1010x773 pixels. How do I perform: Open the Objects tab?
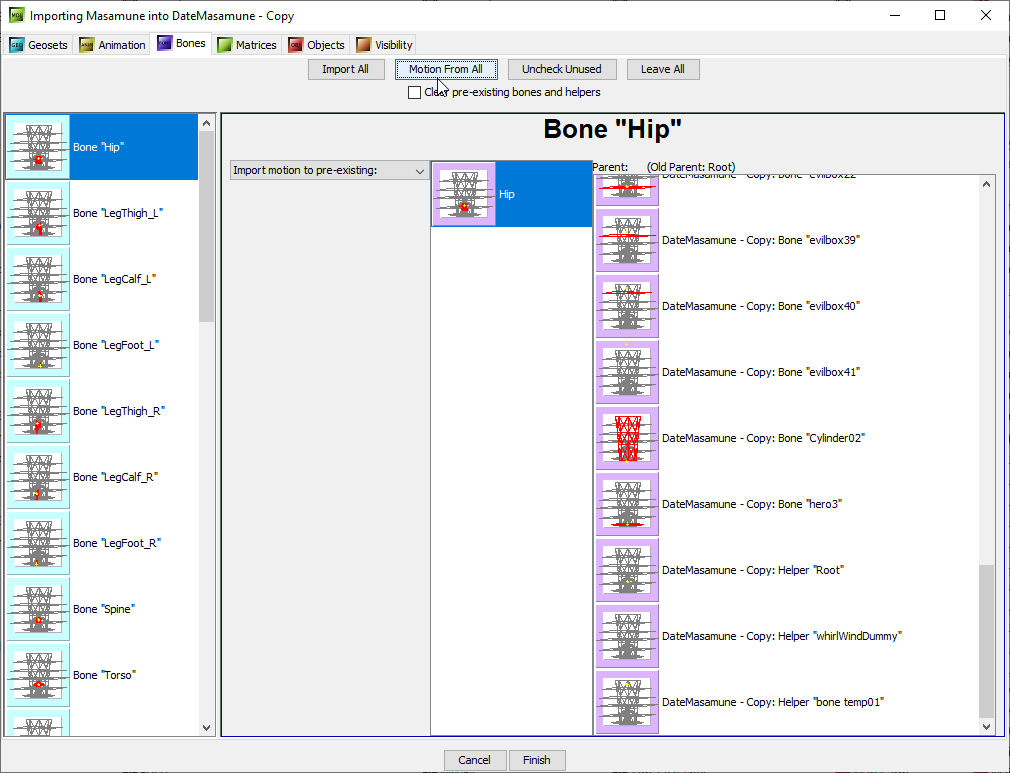[x=317, y=45]
